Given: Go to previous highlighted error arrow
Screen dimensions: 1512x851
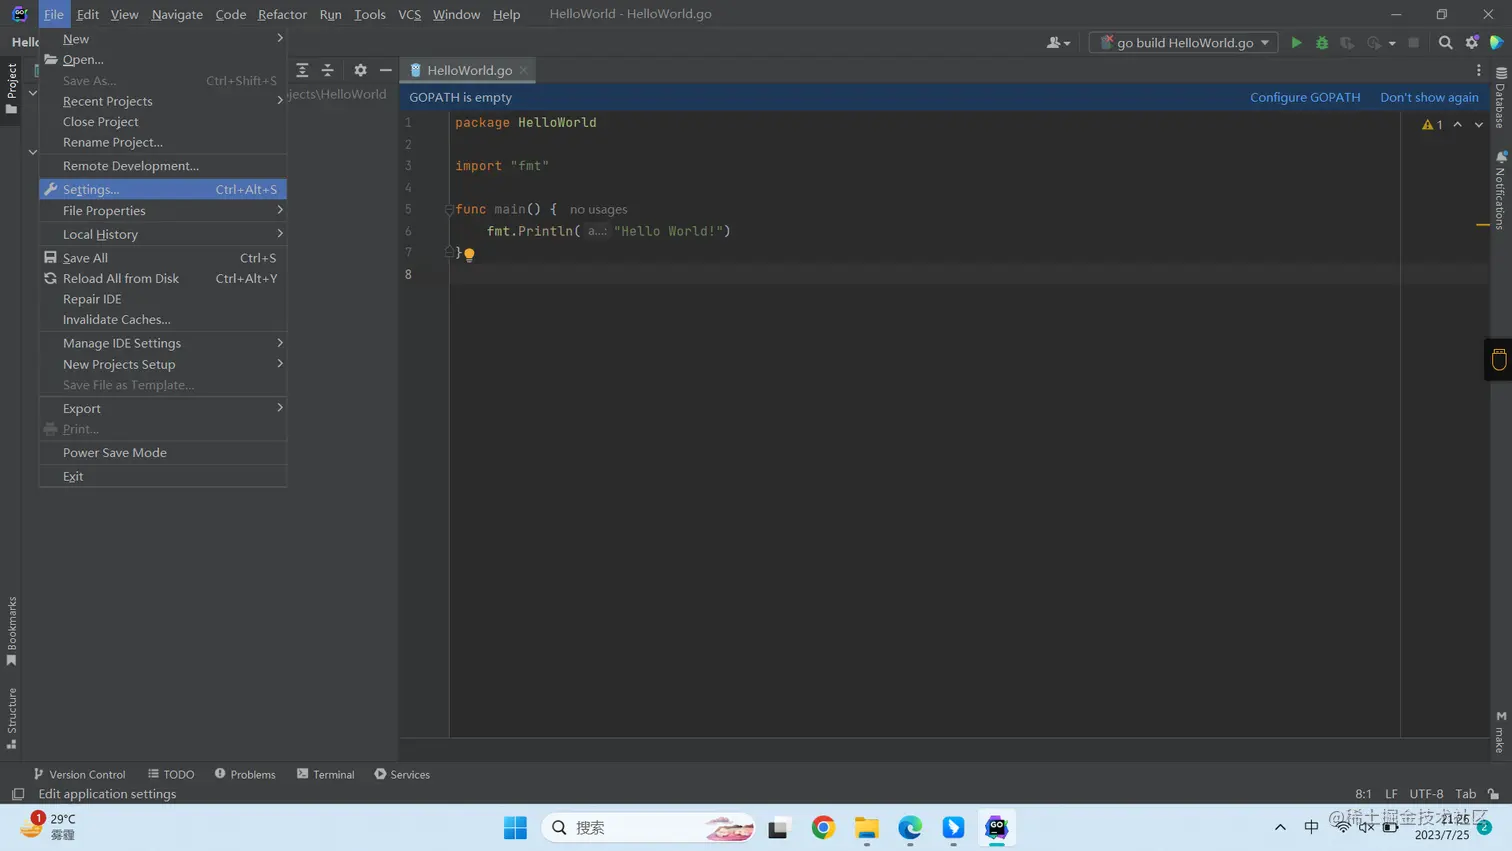Looking at the screenshot, I should tap(1458, 125).
